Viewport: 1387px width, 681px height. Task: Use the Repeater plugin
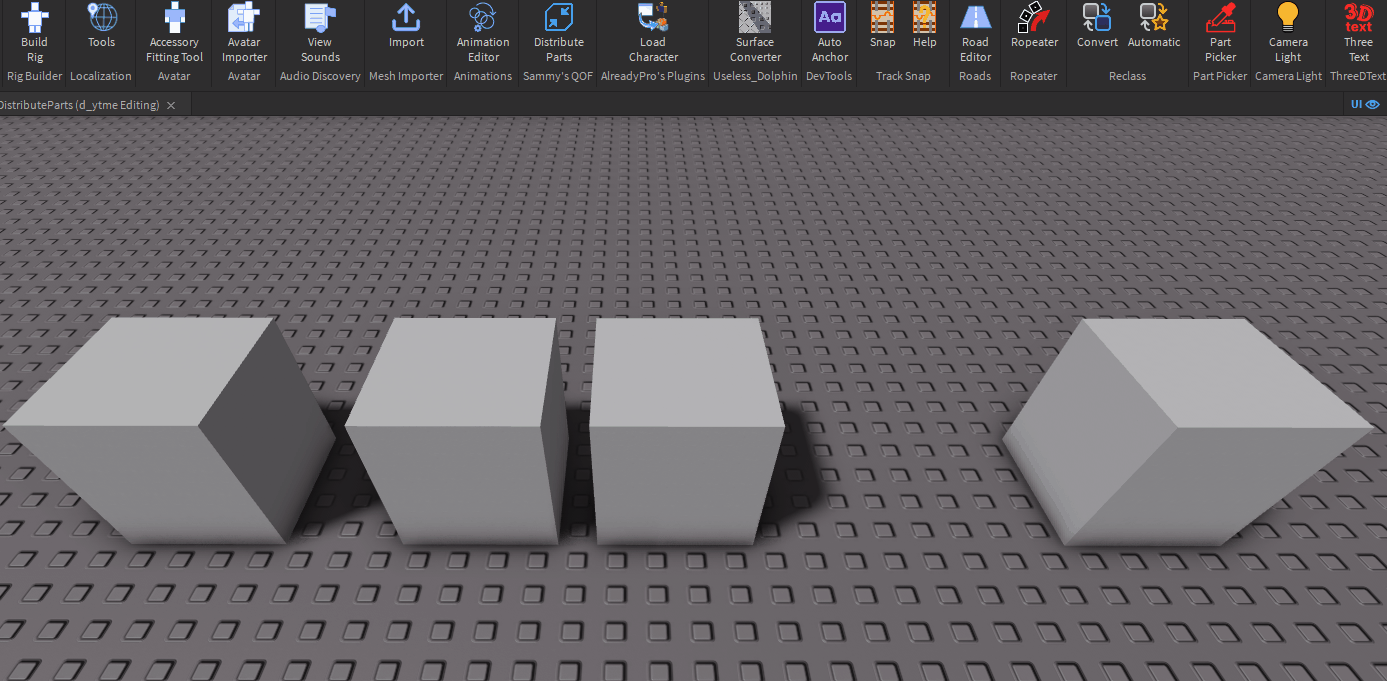1034,30
